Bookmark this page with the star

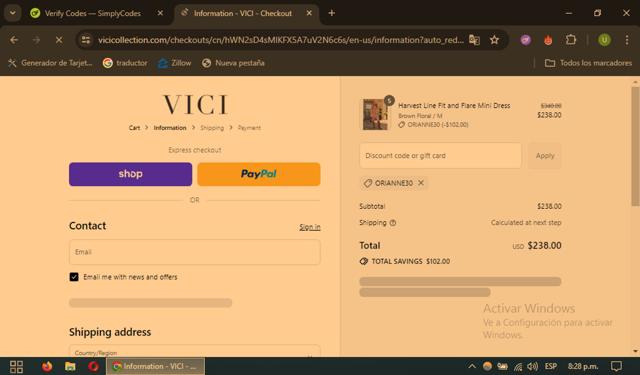494,40
